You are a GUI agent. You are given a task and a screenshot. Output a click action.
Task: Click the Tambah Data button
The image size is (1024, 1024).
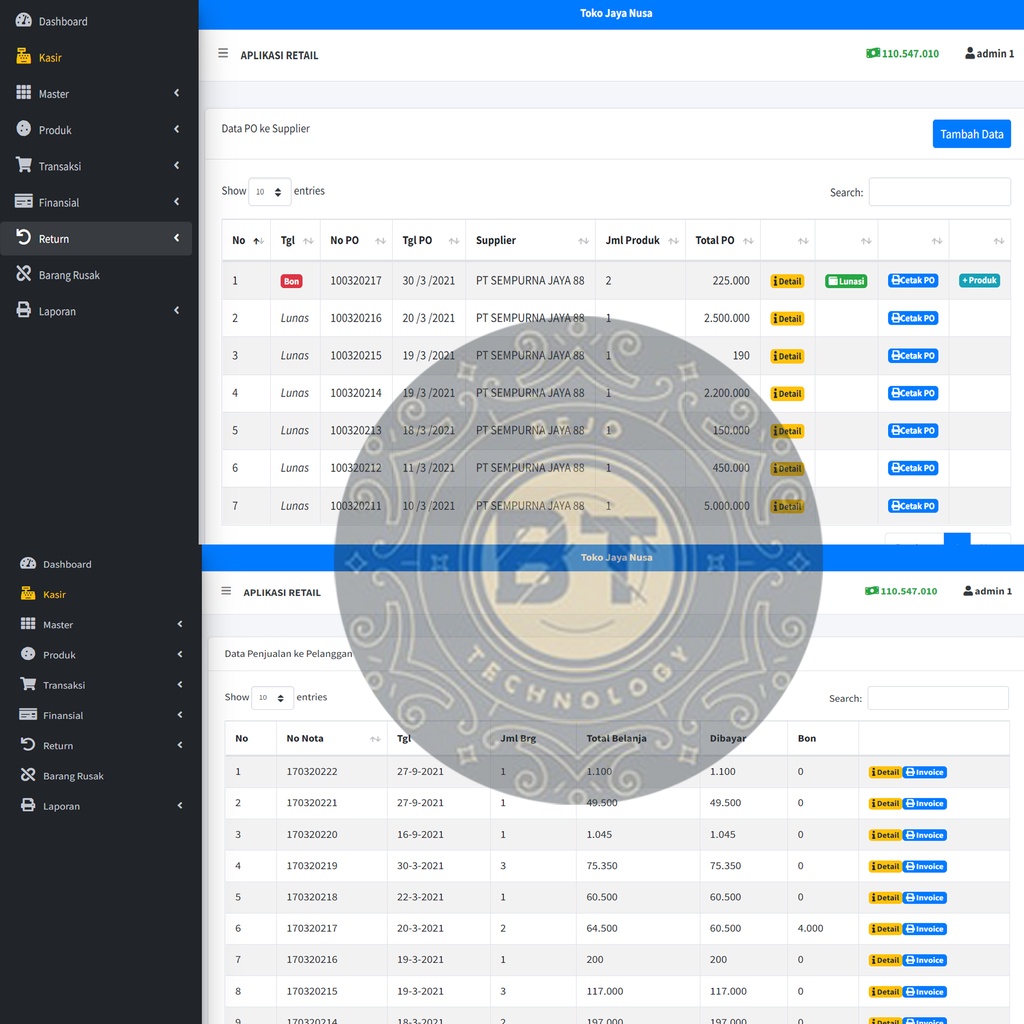[x=971, y=134]
